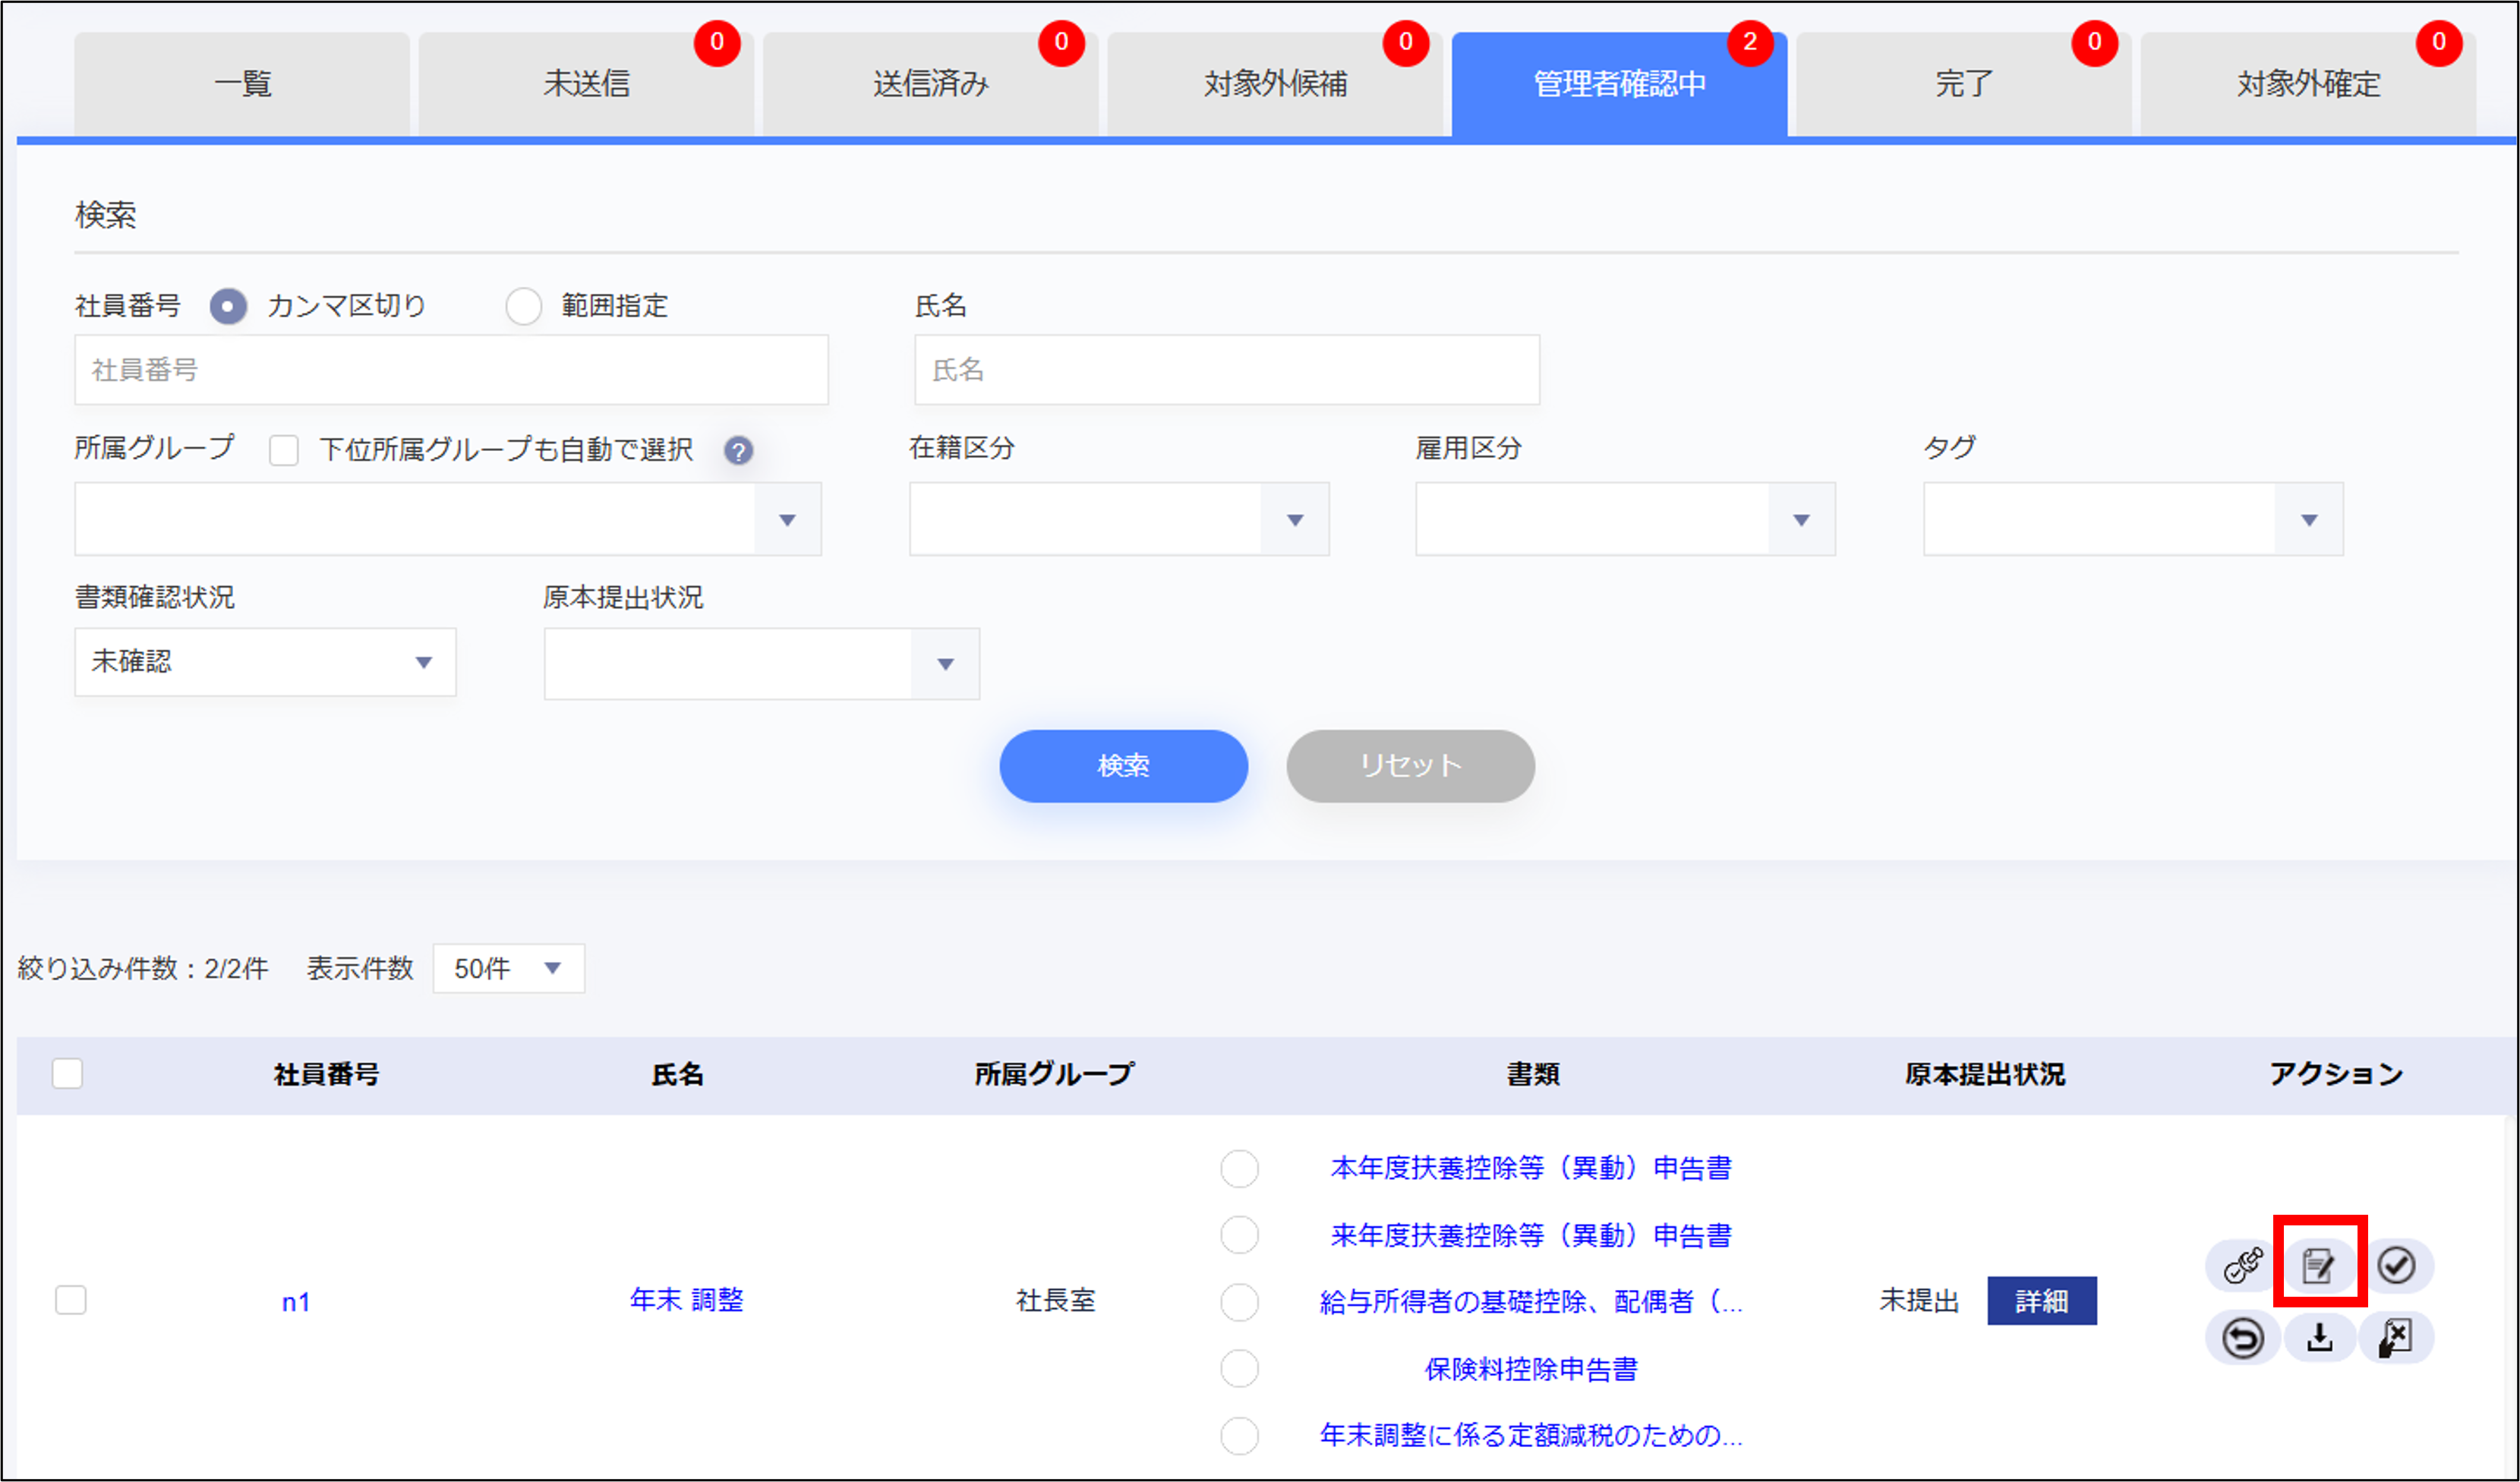Select radio circle beside 本年度扶養控除等（異動）申告書
Viewport: 2520px width, 1482px height.
click(x=1239, y=1168)
